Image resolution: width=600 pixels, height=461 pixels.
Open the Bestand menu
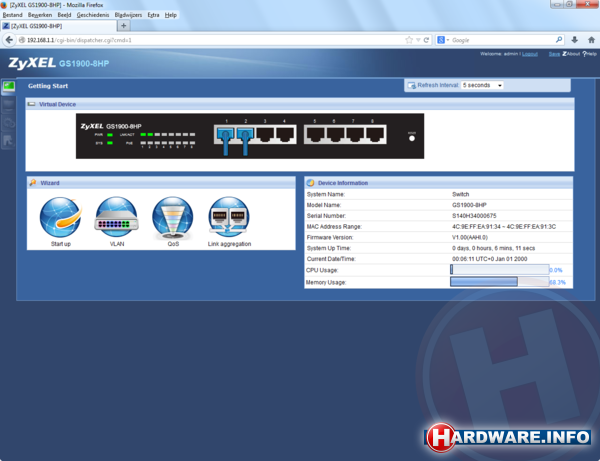coord(12,15)
